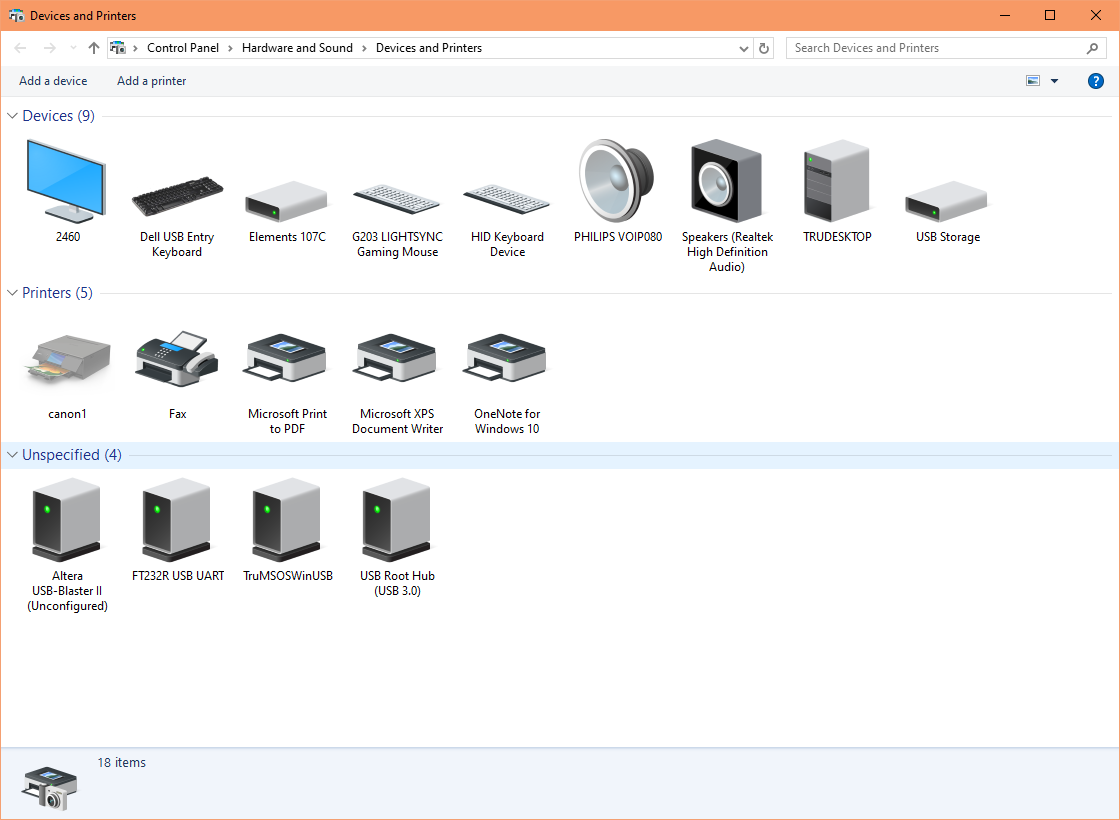Open the address bar history dropdown

point(744,48)
